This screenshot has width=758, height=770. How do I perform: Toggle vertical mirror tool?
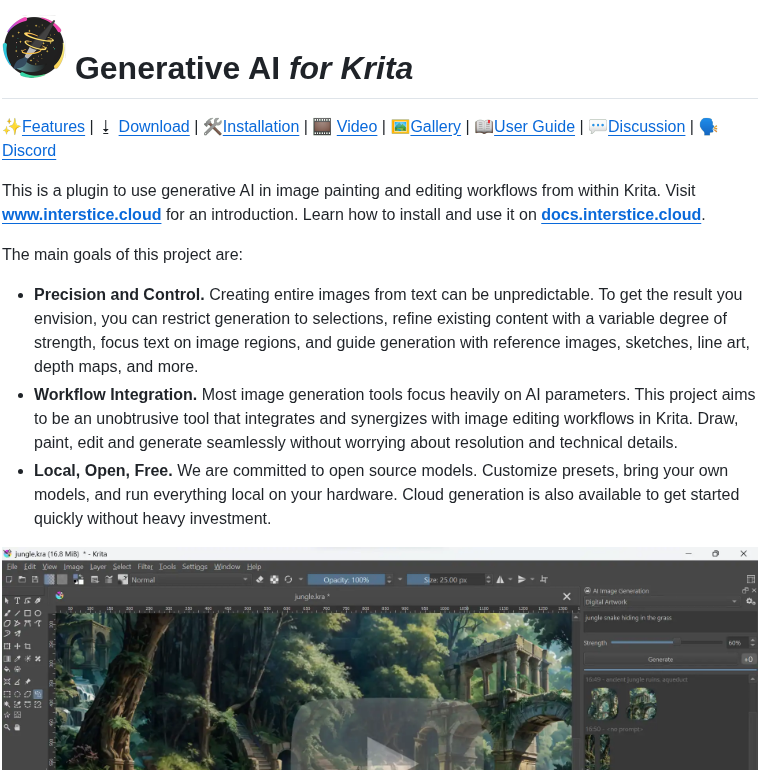522,579
